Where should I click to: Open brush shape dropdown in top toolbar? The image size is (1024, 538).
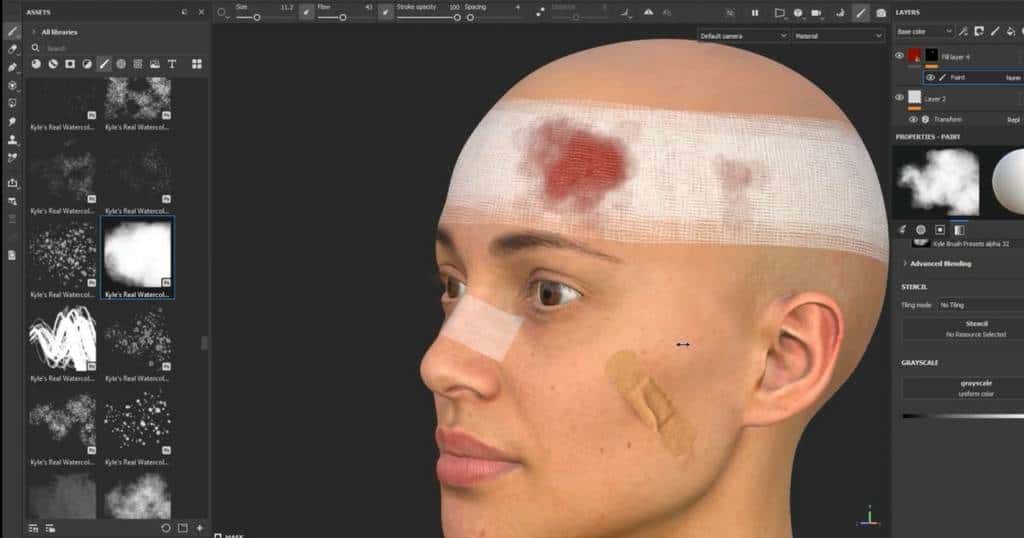click(x=223, y=12)
